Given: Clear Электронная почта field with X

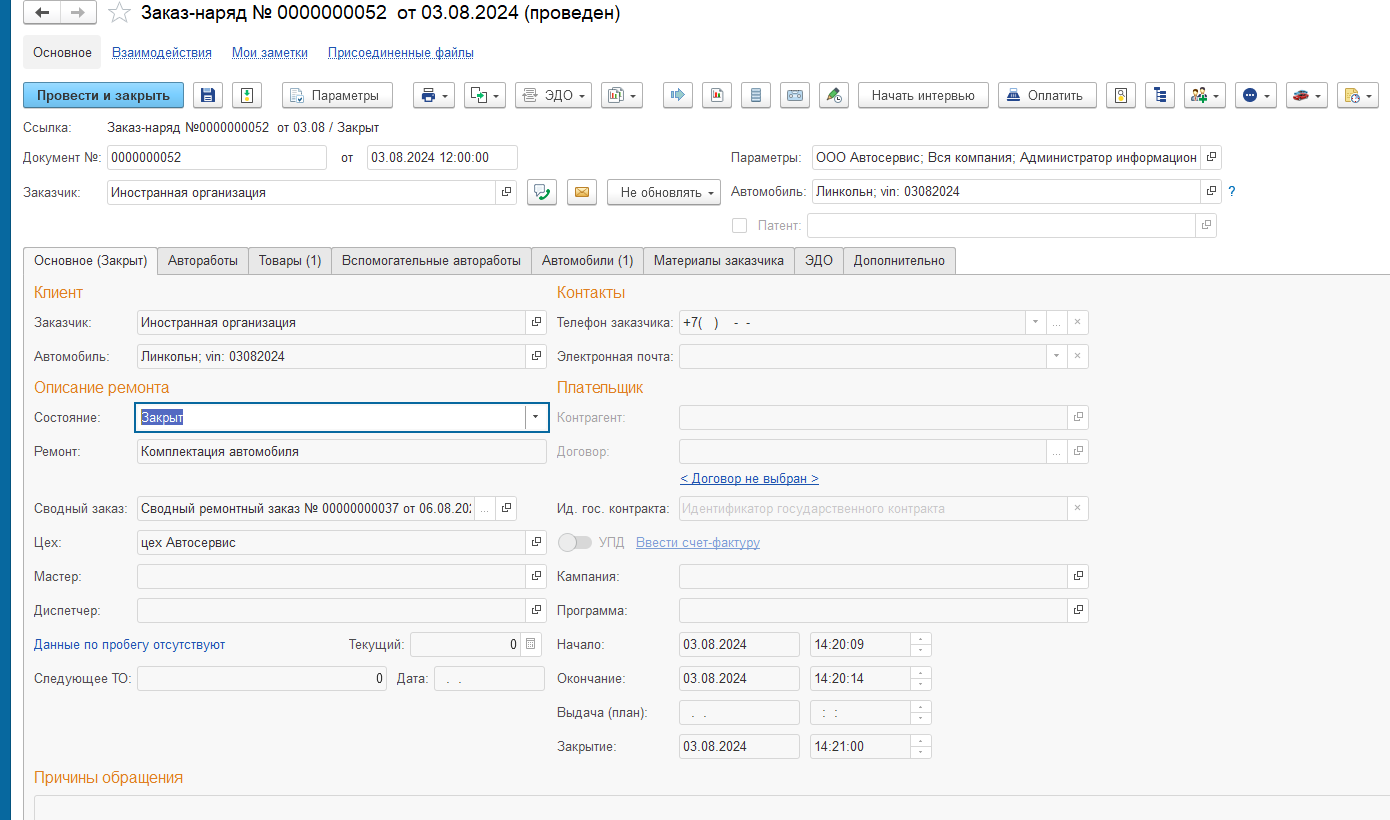Looking at the screenshot, I should click(x=1077, y=357).
